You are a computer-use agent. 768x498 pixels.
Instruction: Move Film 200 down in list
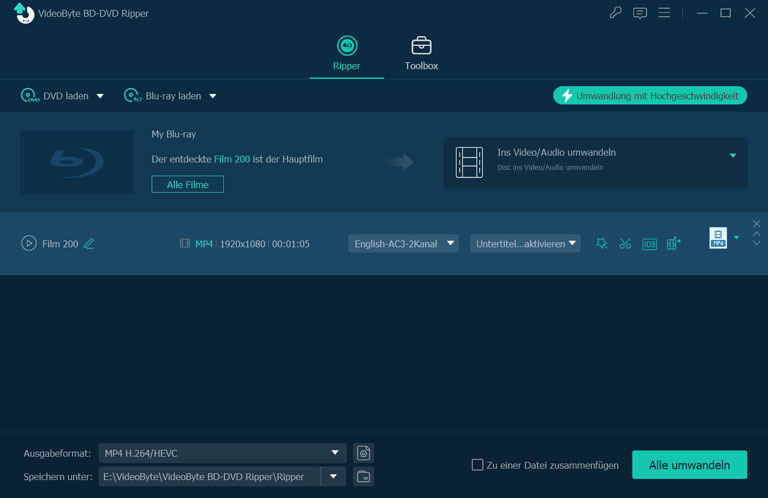pos(756,243)
